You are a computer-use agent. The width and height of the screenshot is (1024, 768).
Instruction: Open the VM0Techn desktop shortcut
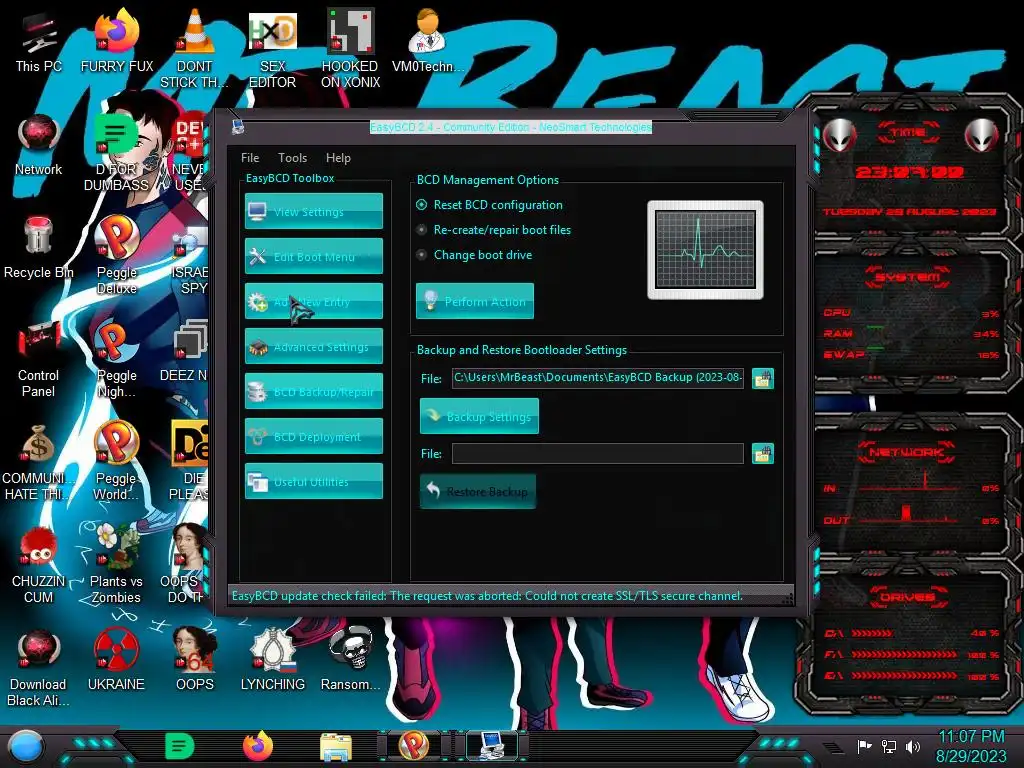pyautogui.click(x=428, y=42)
